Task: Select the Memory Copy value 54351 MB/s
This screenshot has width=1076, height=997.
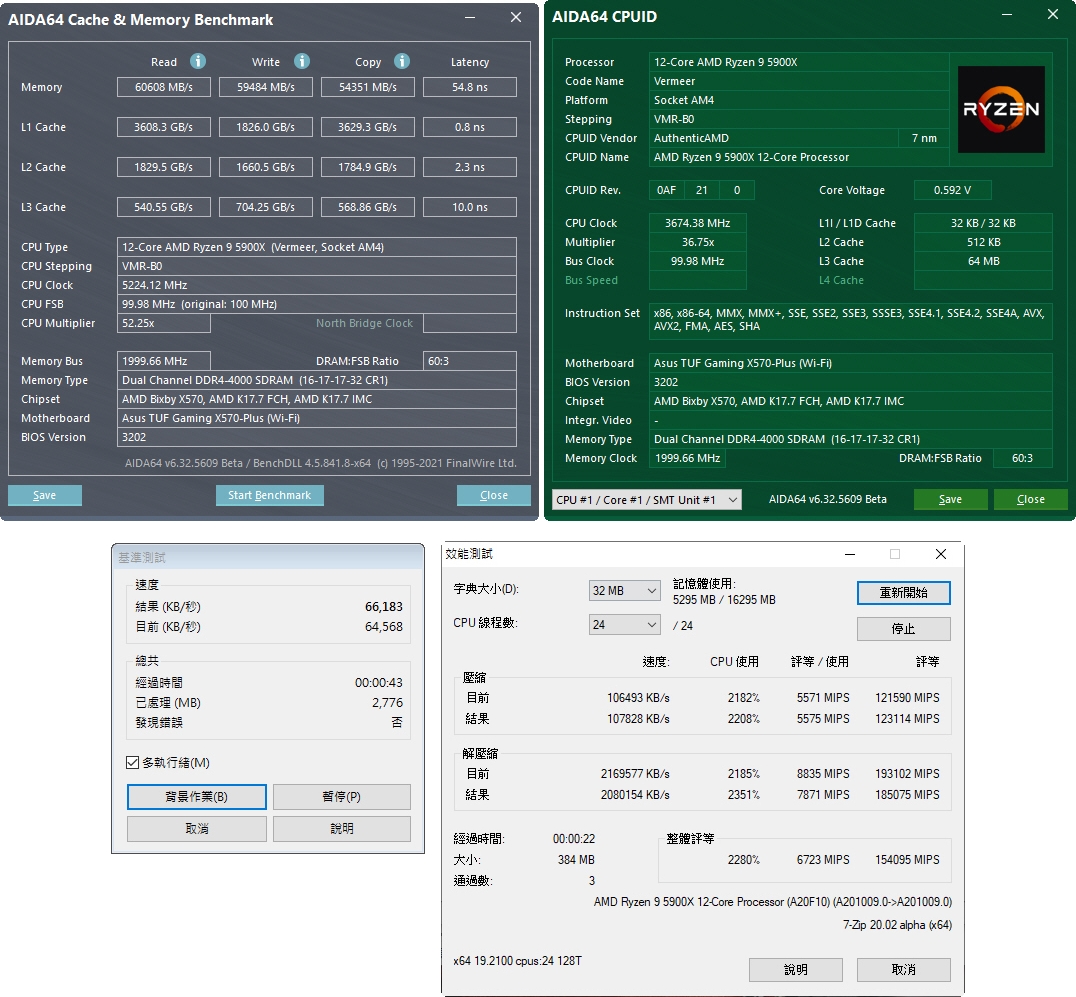Action: (x=368, y=87)
